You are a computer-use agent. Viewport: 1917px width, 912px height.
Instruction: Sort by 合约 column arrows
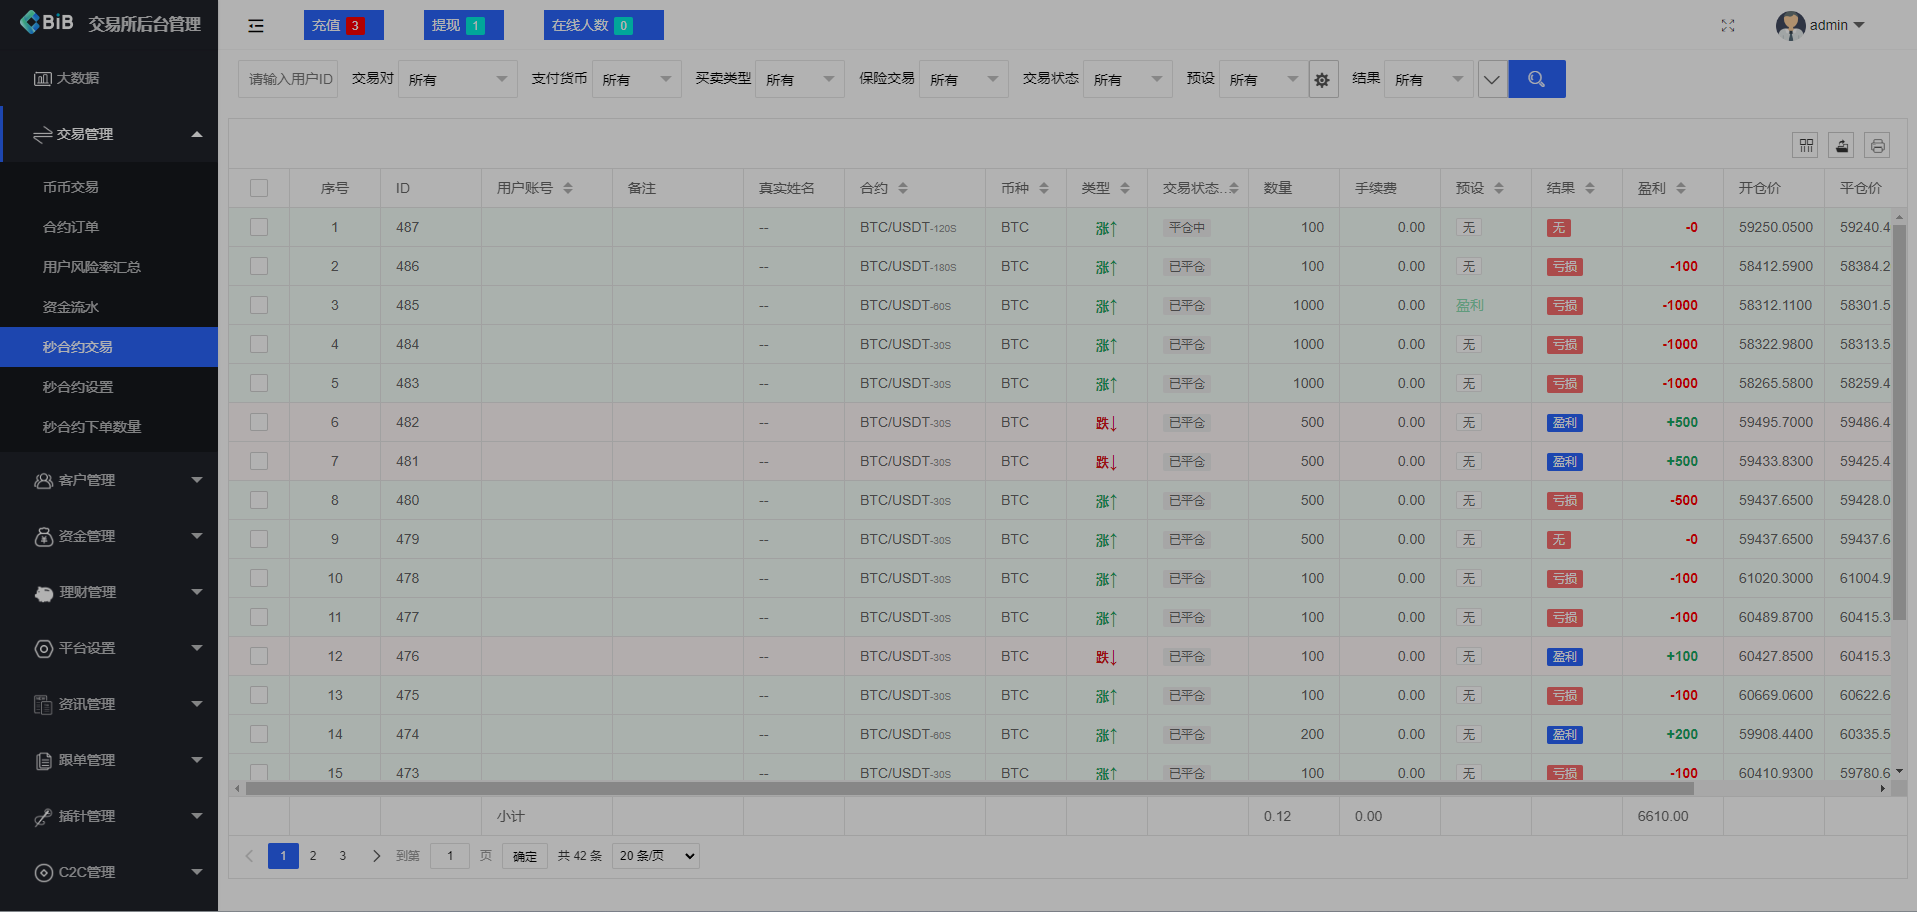pos(903,188)
